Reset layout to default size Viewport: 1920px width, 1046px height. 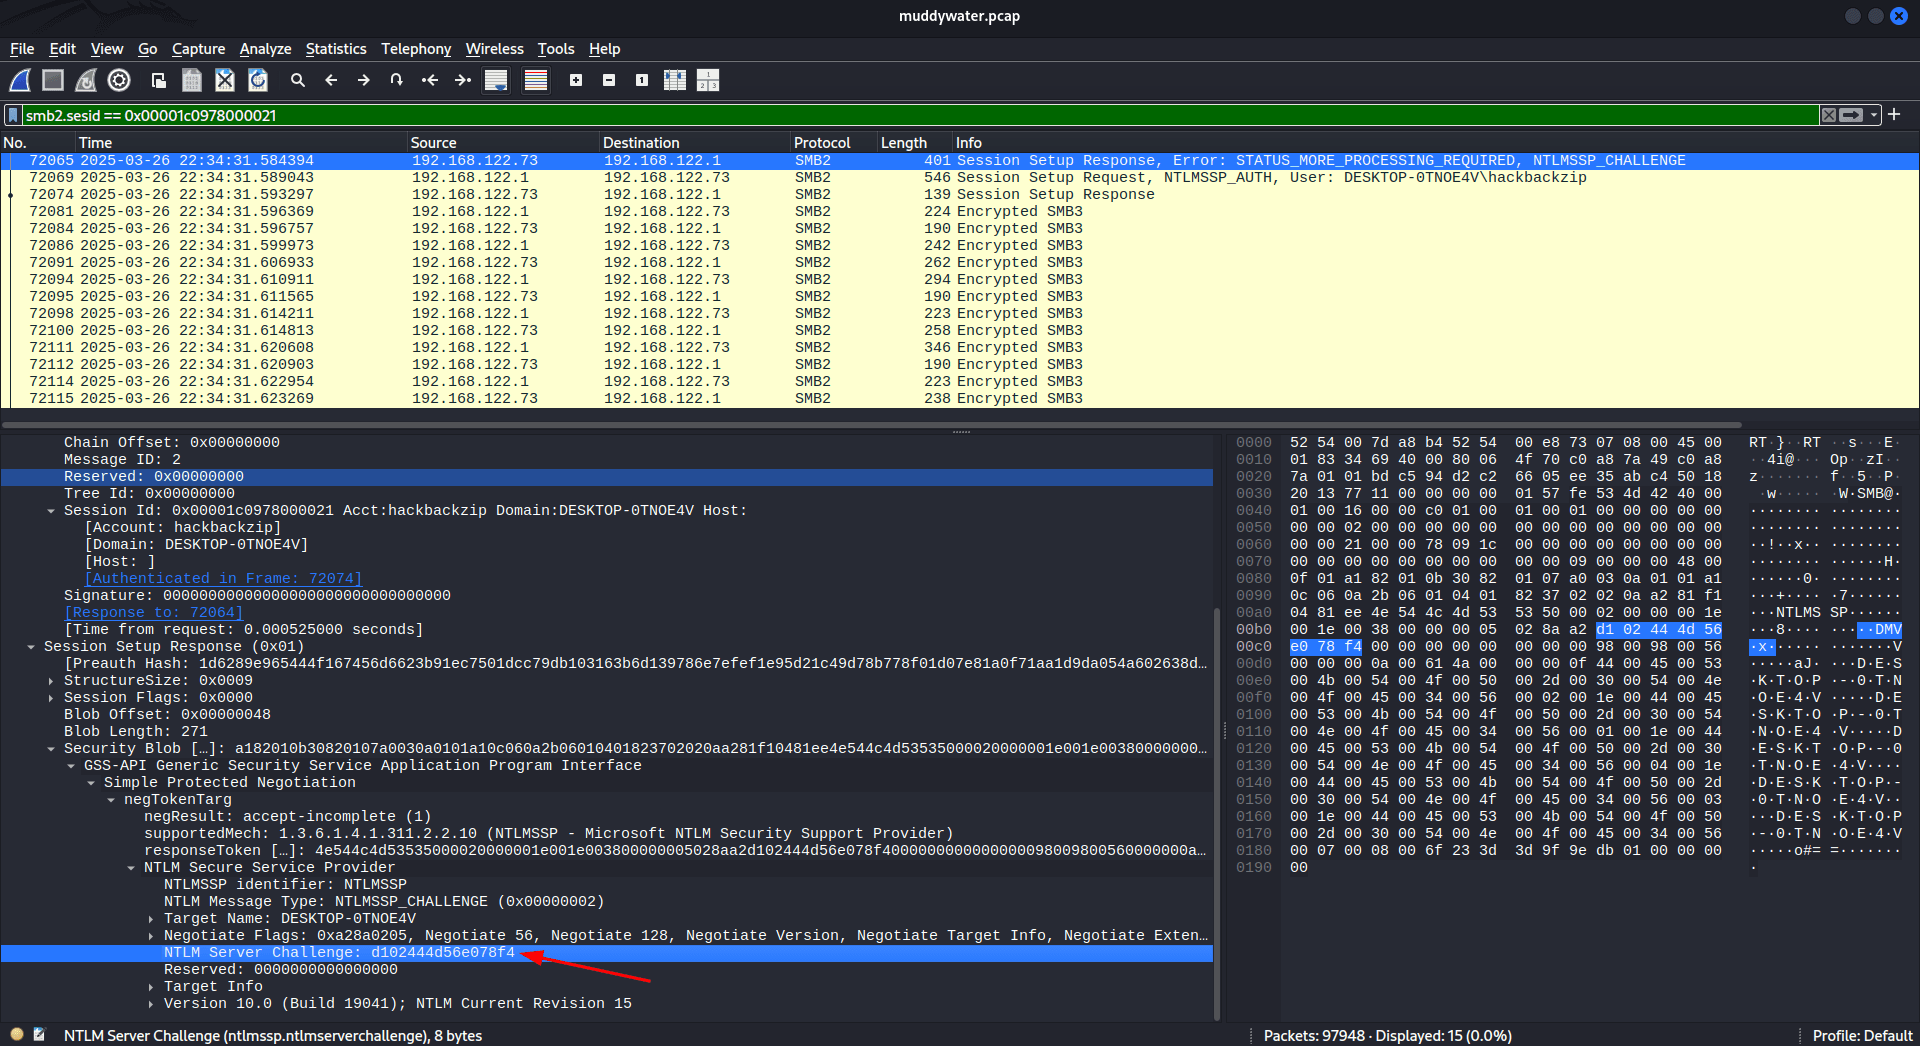point(675,80)
